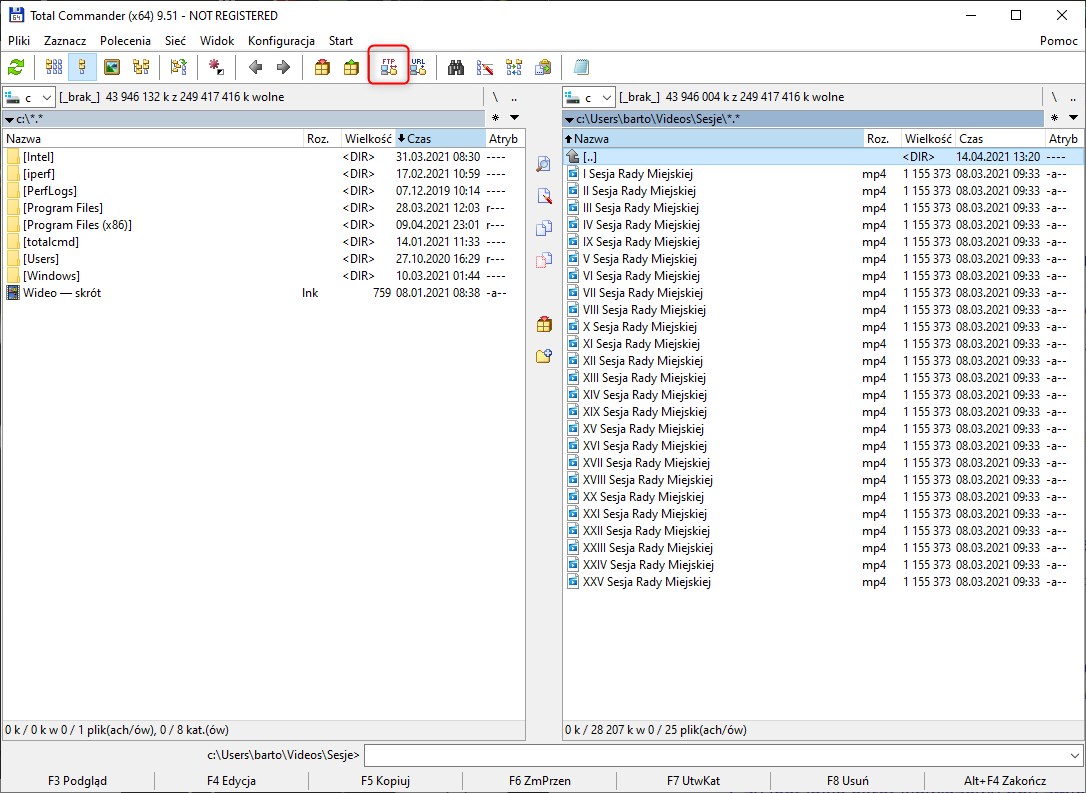Click the new folder icon in middle bar

544,356
